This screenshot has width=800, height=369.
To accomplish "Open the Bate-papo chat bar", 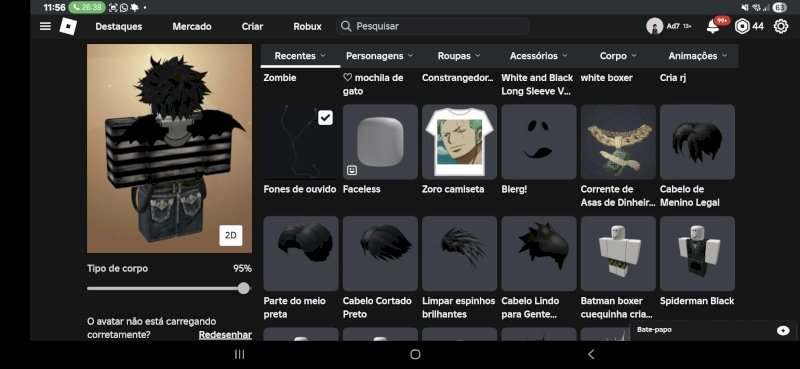I will [x=713, y=330].
